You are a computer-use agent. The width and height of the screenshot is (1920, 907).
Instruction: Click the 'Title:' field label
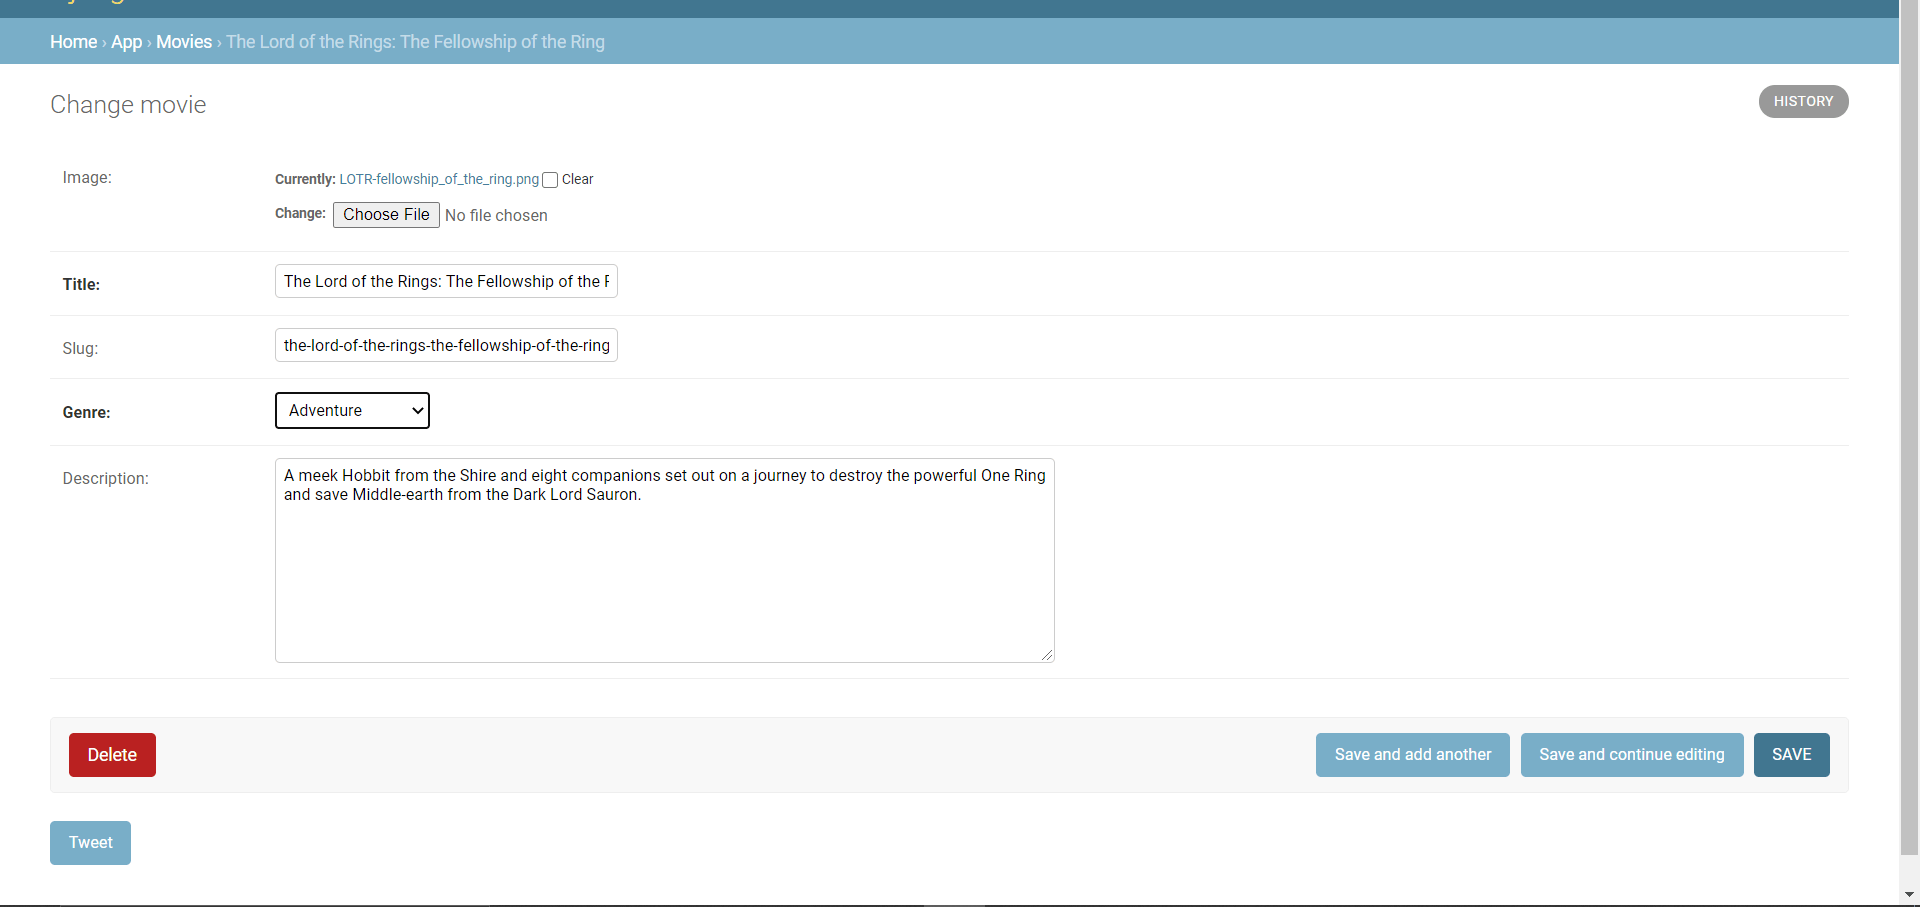tap(81, 285)
